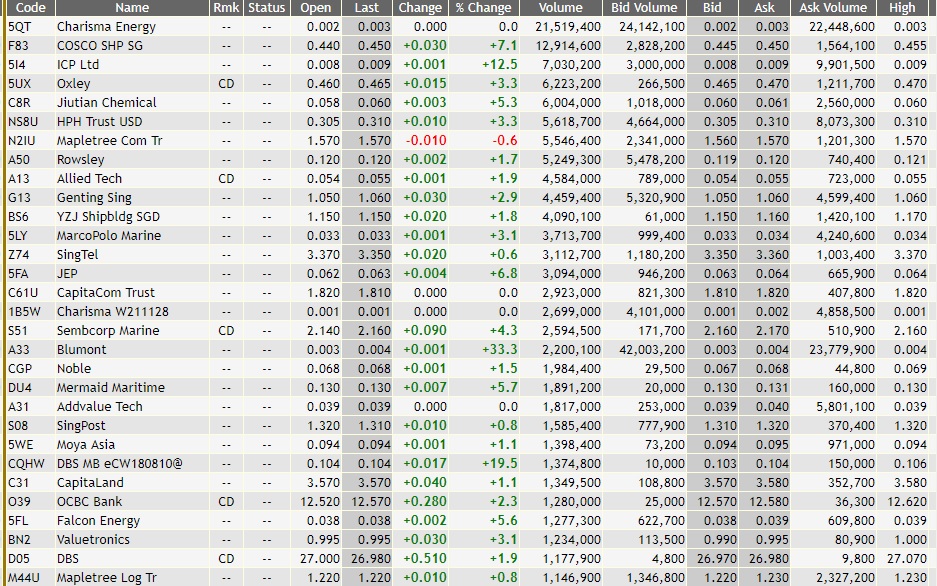Screen dimensions: 937x586
Task: Sort by the Last column header
Action: (x=366, y=8)
